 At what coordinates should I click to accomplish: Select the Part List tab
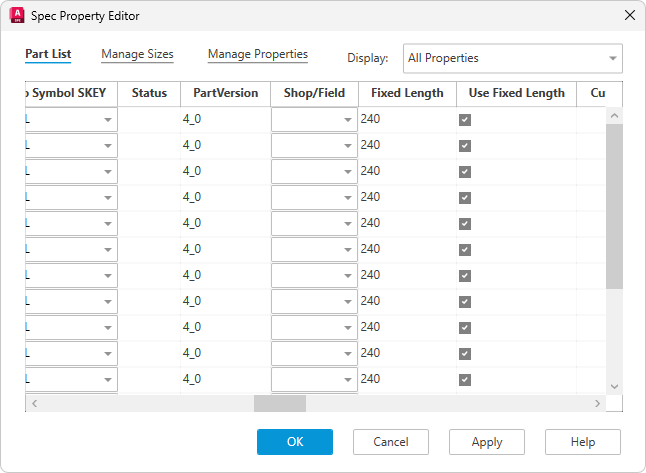(48, 55)
